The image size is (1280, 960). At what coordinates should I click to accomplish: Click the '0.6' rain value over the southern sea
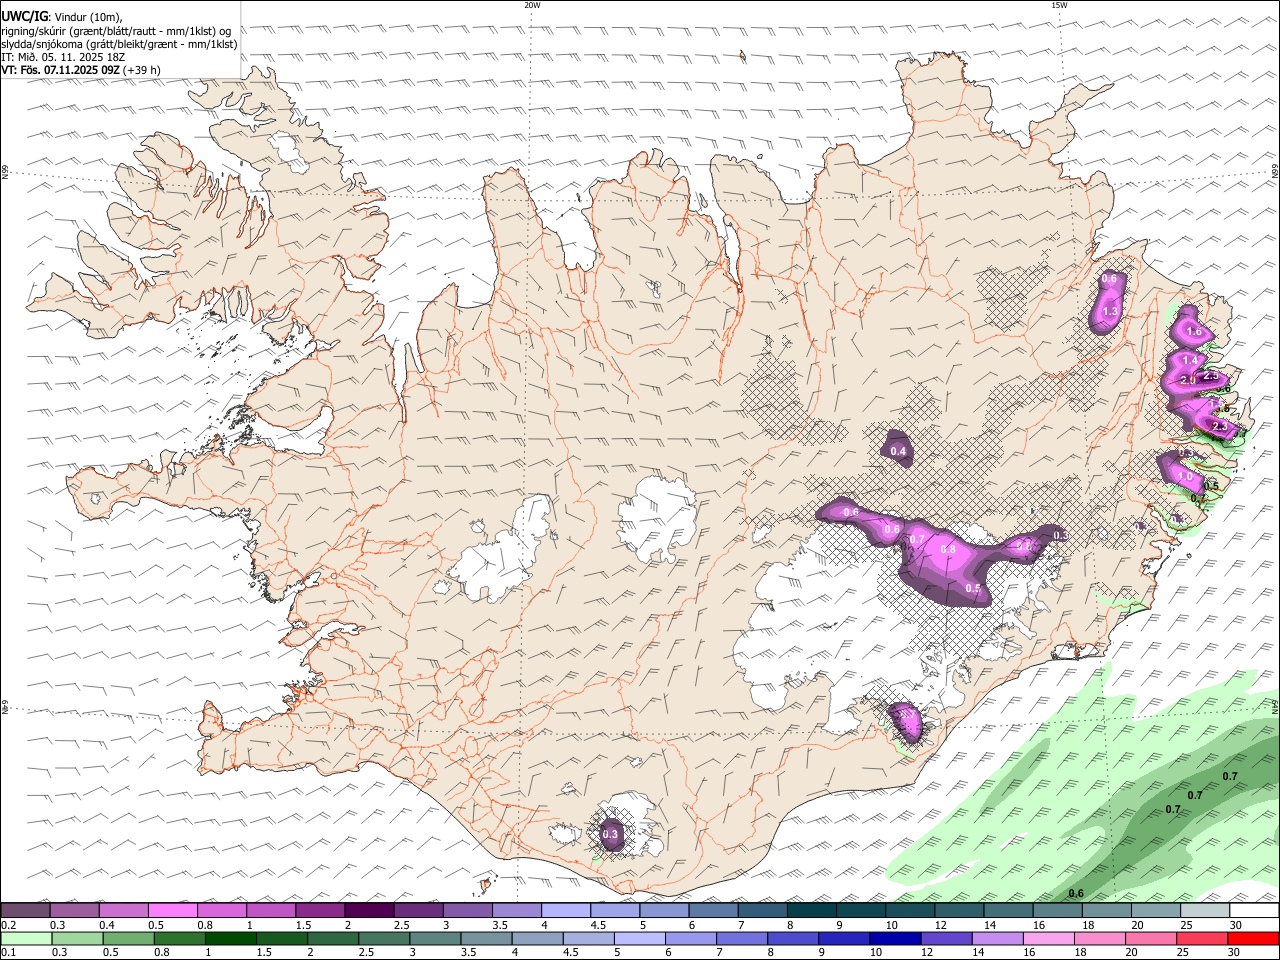[x=1076, y=893]
